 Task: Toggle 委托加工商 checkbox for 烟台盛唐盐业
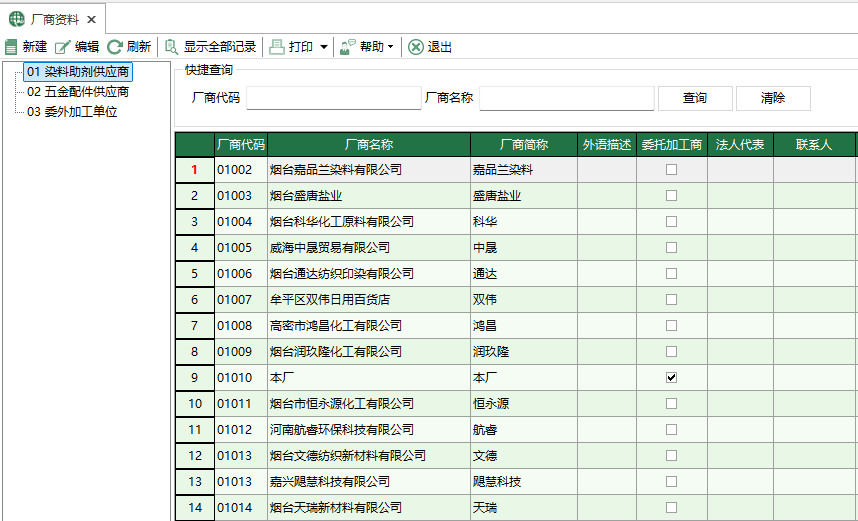click(x=671, y=195)
